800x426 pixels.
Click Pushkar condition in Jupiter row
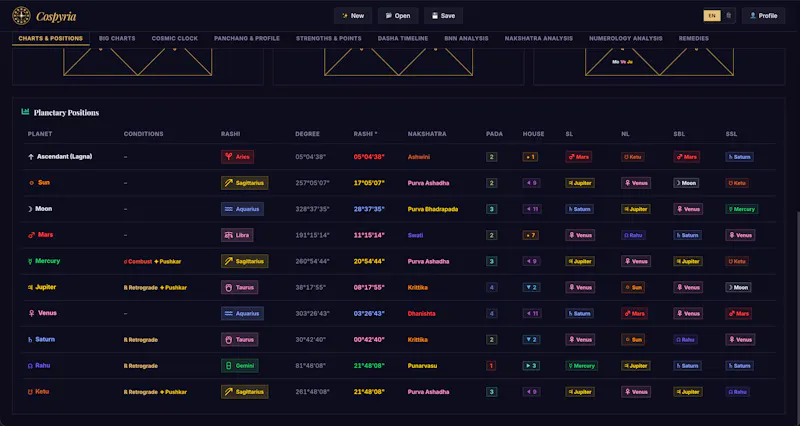coord(173,288)
